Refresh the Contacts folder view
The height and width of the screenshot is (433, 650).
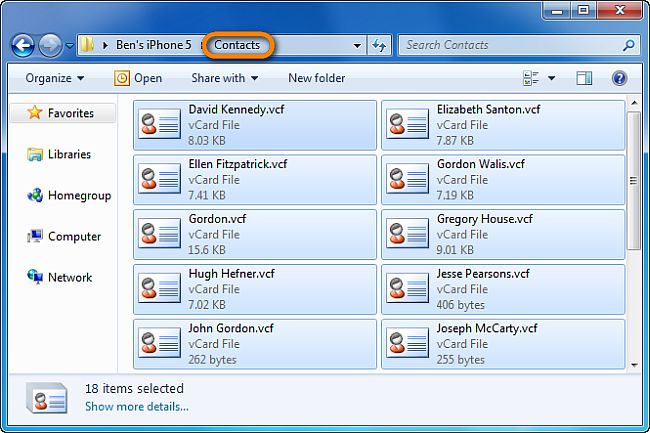coord(380,46)
